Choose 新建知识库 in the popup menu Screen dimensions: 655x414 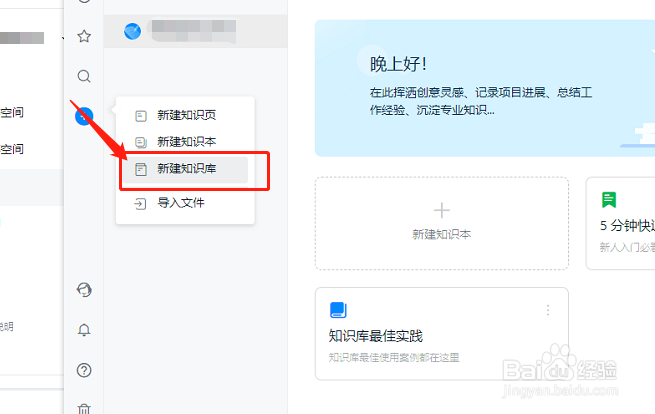point(186,170)
